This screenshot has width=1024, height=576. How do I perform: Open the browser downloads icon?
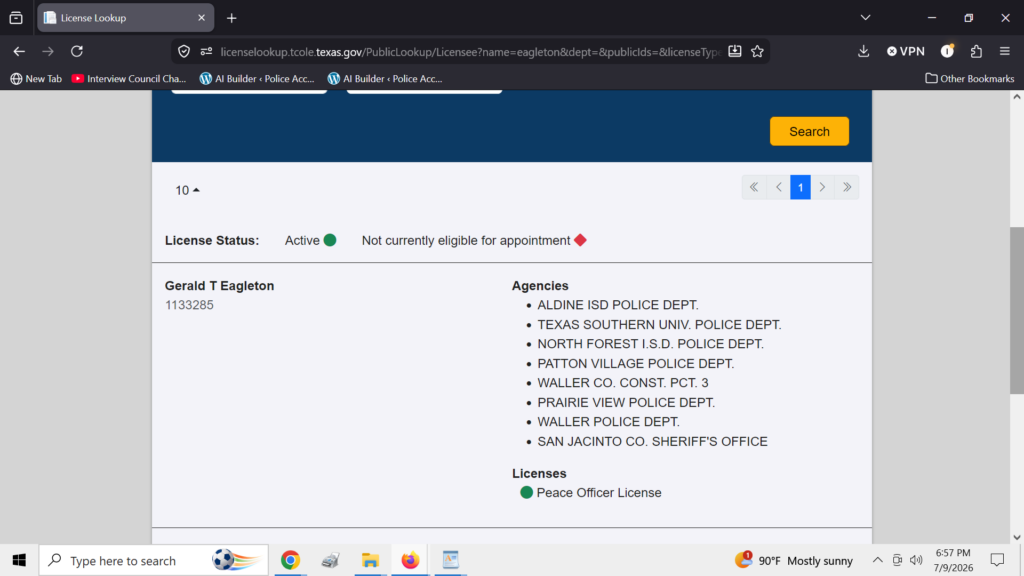pyautogui.click(x=863, y=51)
